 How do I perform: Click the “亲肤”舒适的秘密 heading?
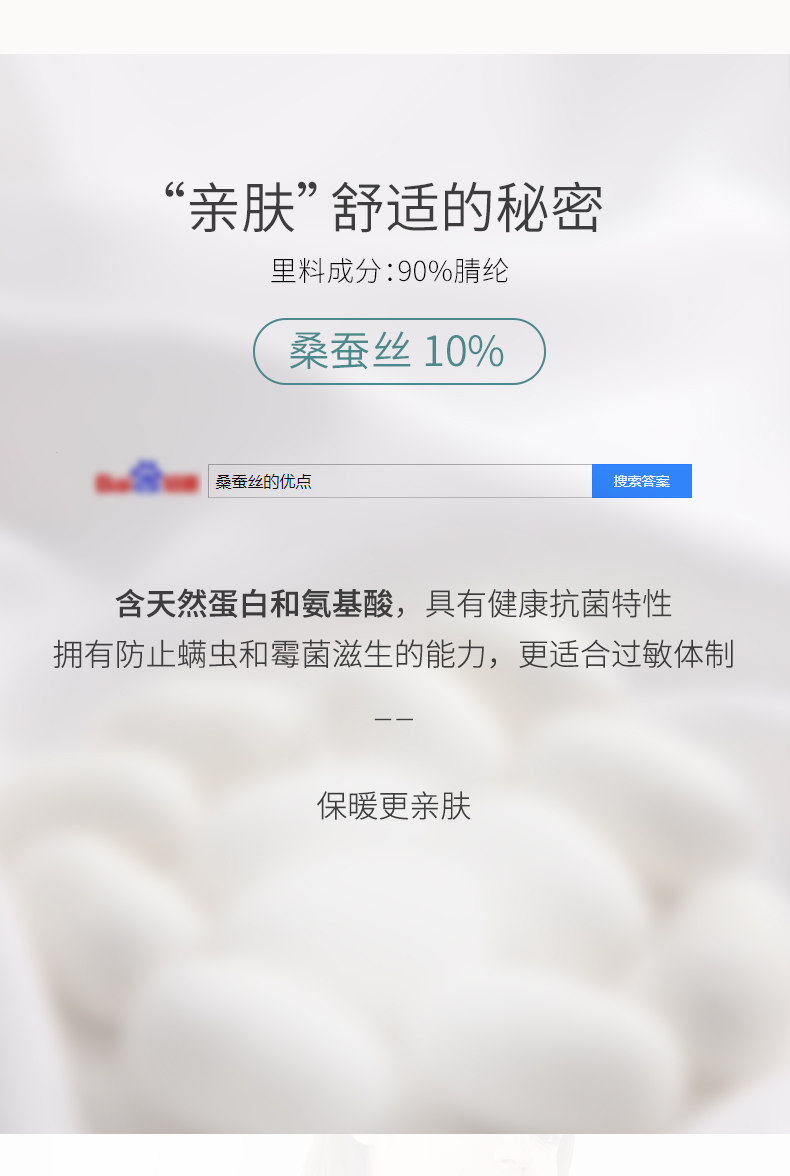pos(384,207)
